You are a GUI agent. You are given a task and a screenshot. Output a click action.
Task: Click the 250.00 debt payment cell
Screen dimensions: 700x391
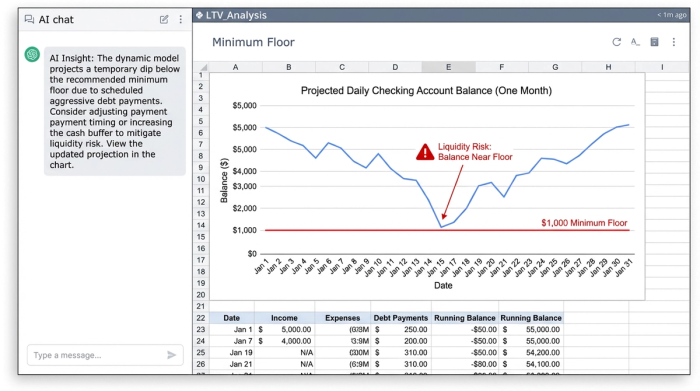click(x=401, y=329)
